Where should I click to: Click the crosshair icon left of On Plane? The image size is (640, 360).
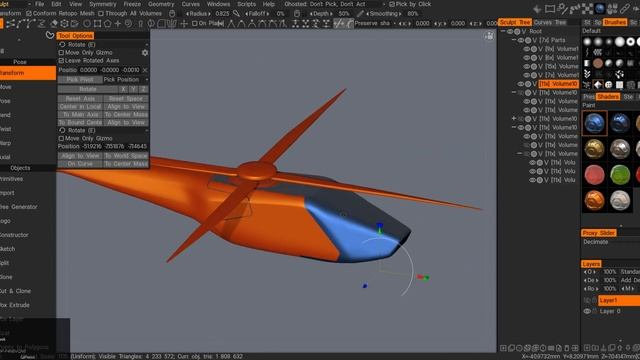[184, 24]
